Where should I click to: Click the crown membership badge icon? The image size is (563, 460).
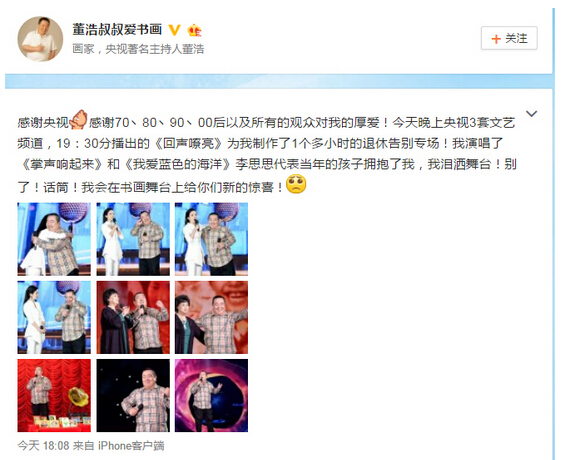pyautogui.click(x=194, y=30)
